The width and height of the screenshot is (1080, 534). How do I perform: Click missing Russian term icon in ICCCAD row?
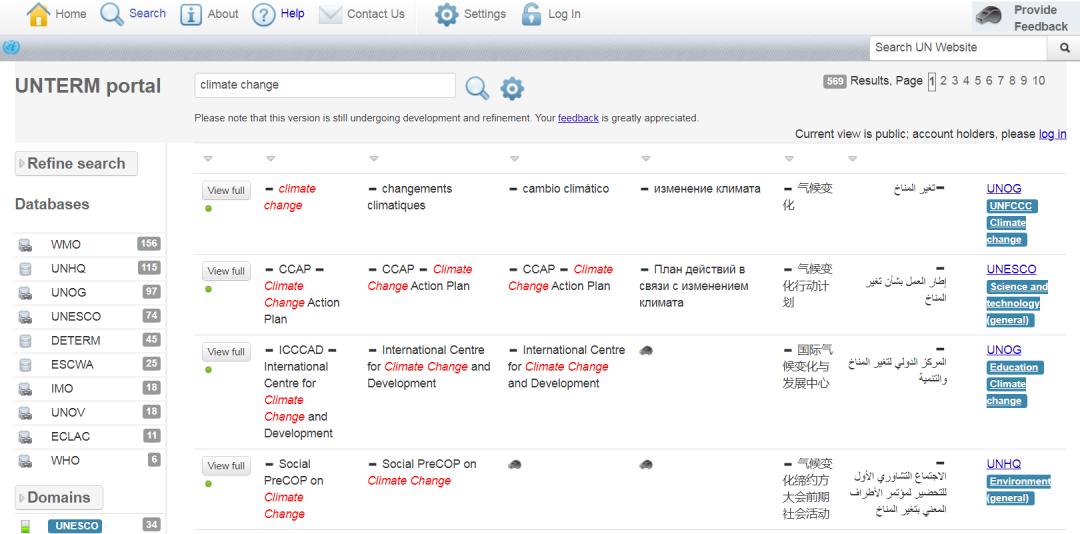(646, 350)
